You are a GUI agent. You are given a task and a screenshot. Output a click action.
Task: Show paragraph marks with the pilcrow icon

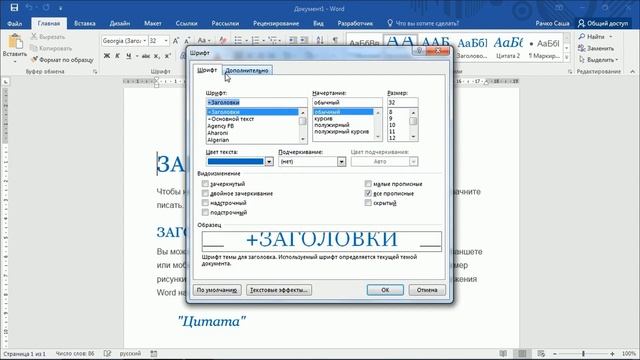335,40
